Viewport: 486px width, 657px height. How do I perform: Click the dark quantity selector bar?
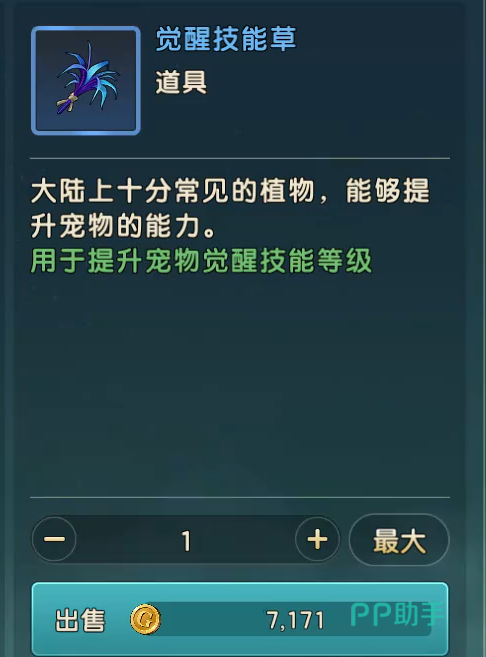186,539
